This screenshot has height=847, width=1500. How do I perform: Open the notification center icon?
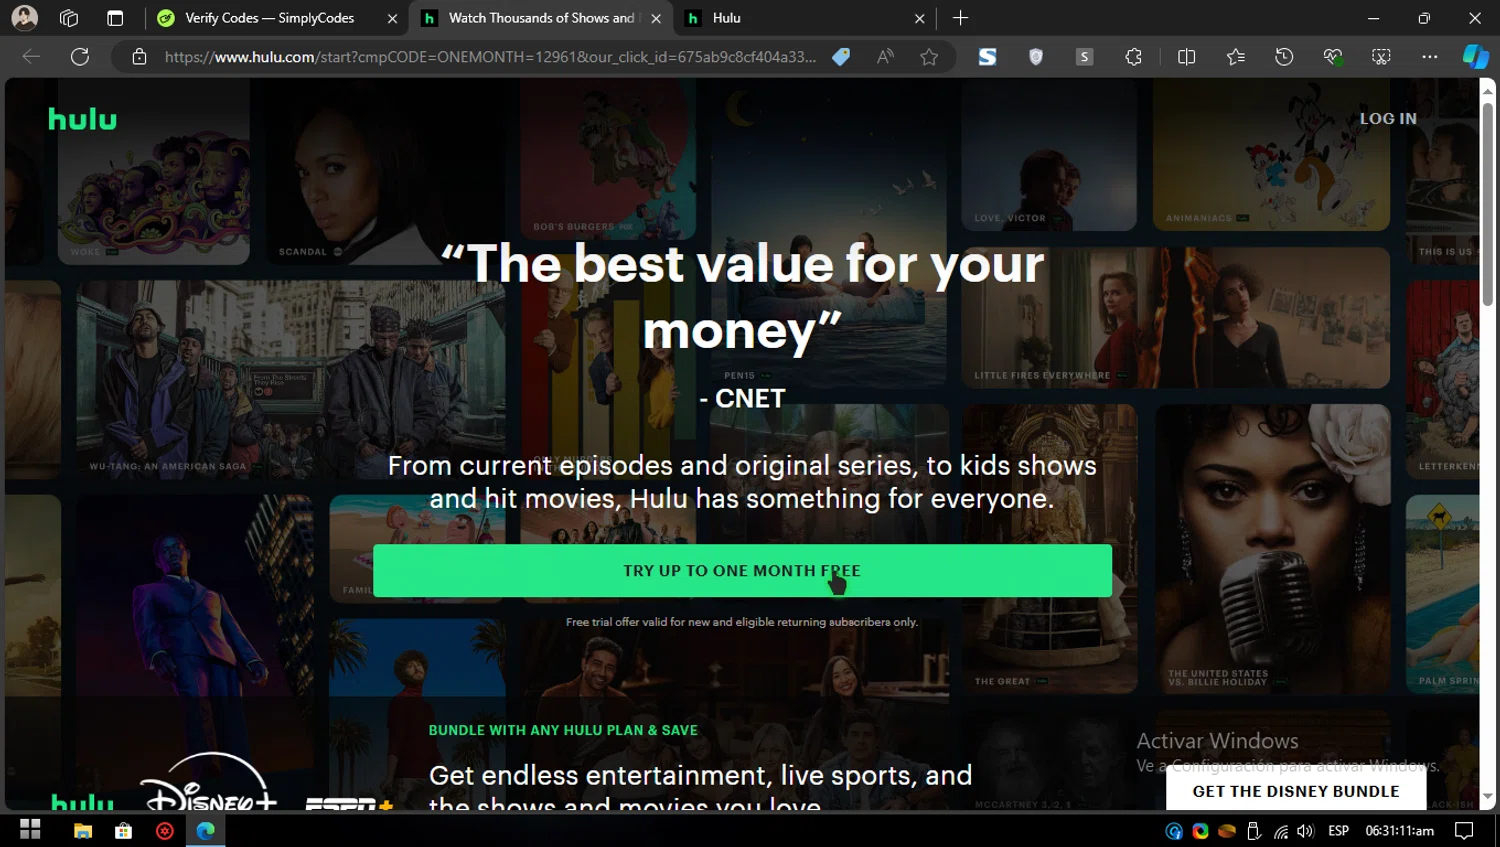pos(1464,831)
